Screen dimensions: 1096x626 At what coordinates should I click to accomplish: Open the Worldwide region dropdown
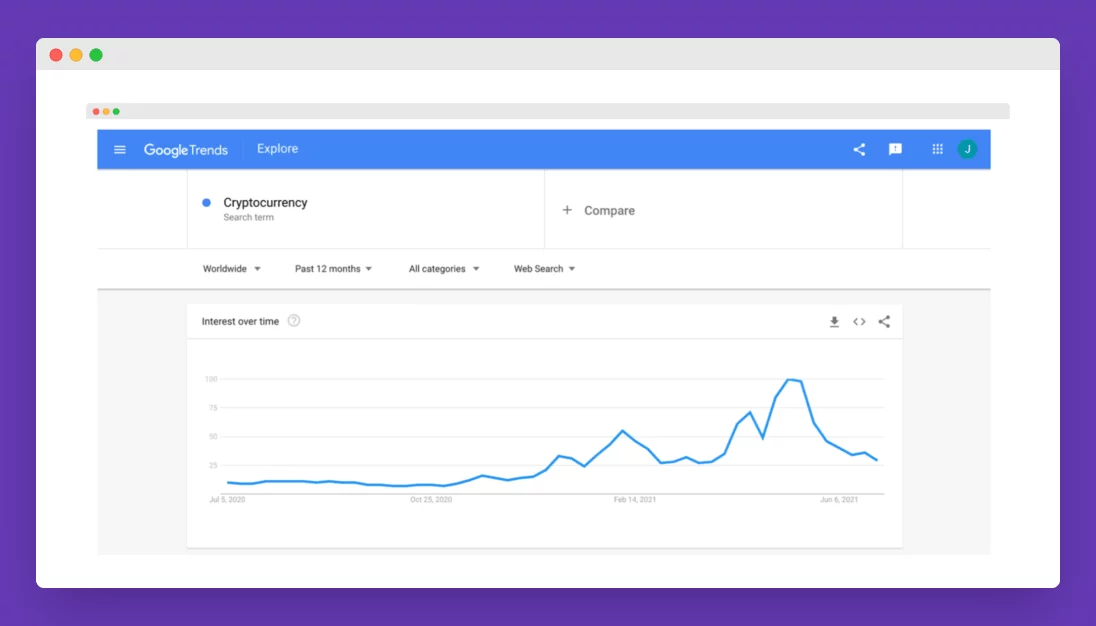pyautogui.click(x=232, y=268)
